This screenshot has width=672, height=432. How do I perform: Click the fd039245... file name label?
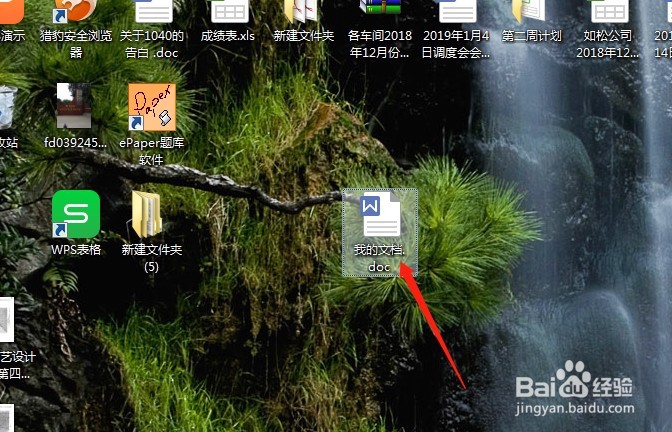coord(75,142)
